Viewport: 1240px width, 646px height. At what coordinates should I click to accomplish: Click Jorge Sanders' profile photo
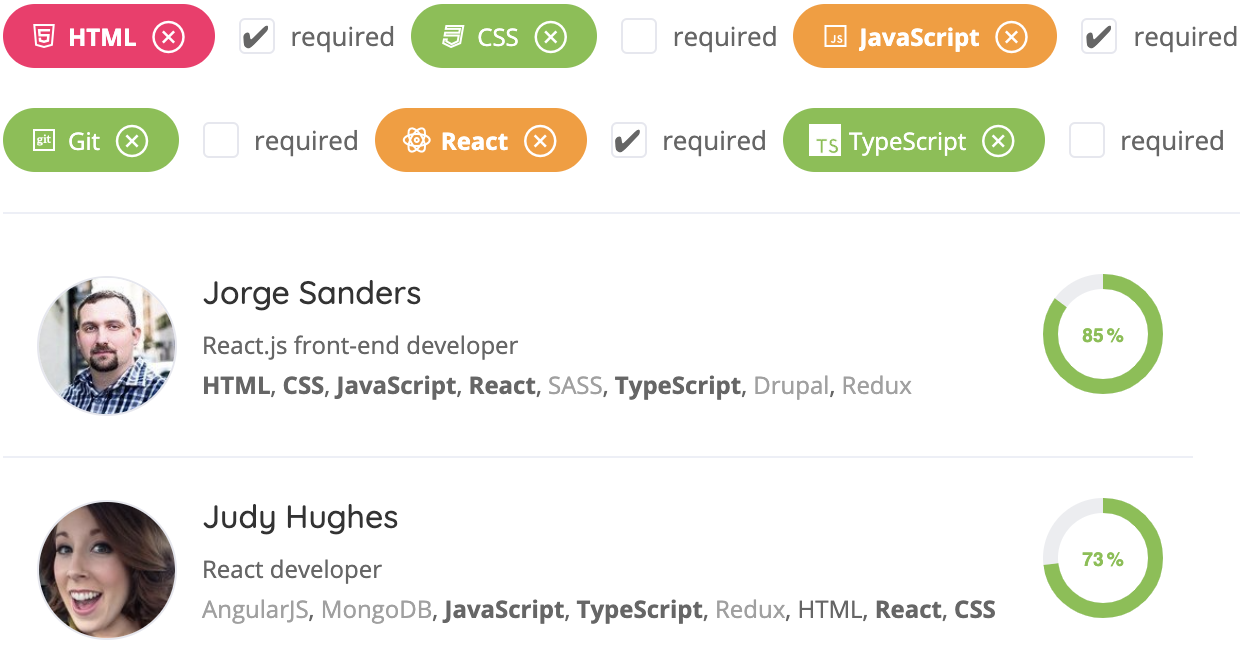[x=106, y=346]
